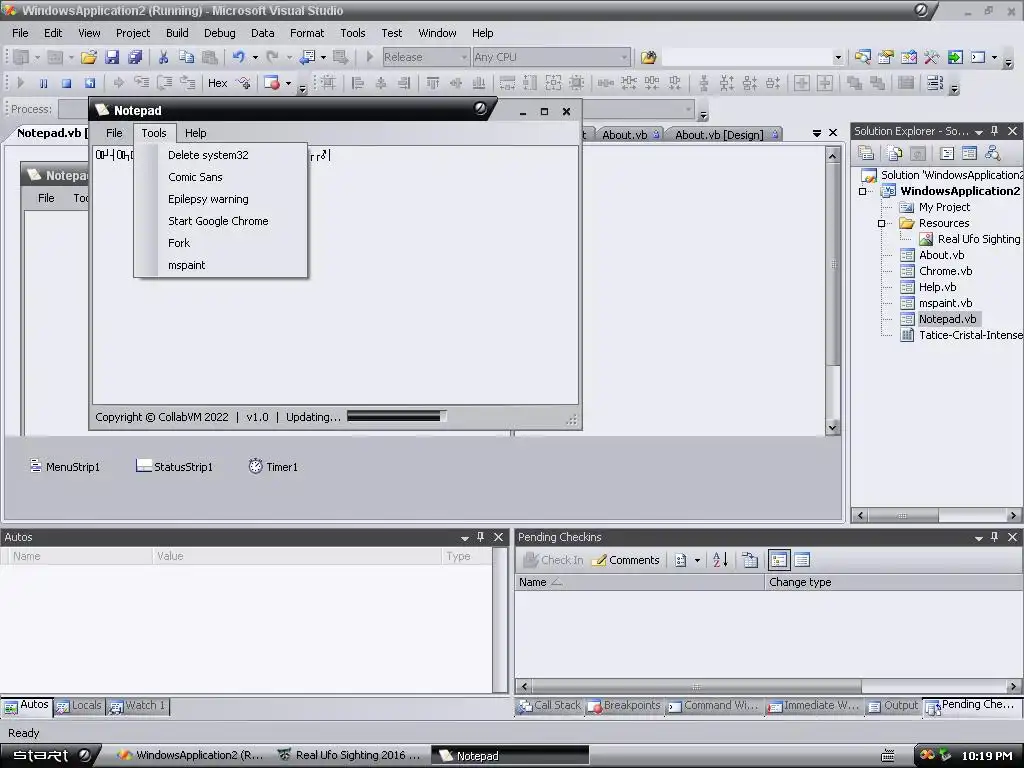The image size is (1024, 768).
Task: Open the Build menu in Visual Studio
Action: click(x=177, y=33)
